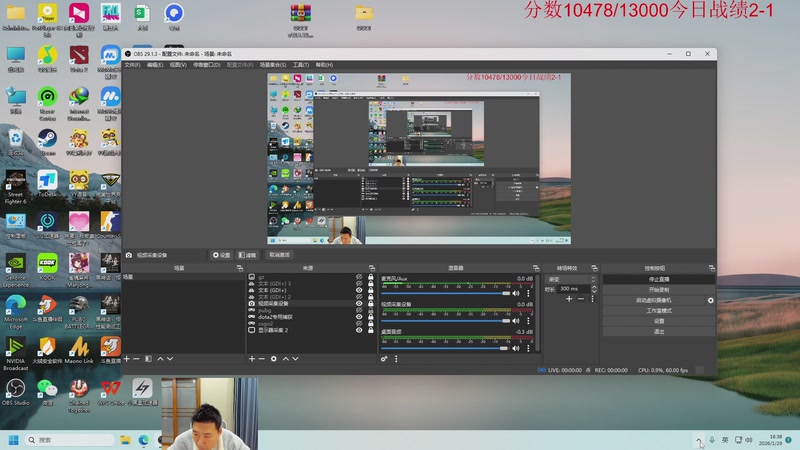The image size is (800, 450).
Task: Open advanced audio properties gears icon
Action: click(x=384, y=359)
